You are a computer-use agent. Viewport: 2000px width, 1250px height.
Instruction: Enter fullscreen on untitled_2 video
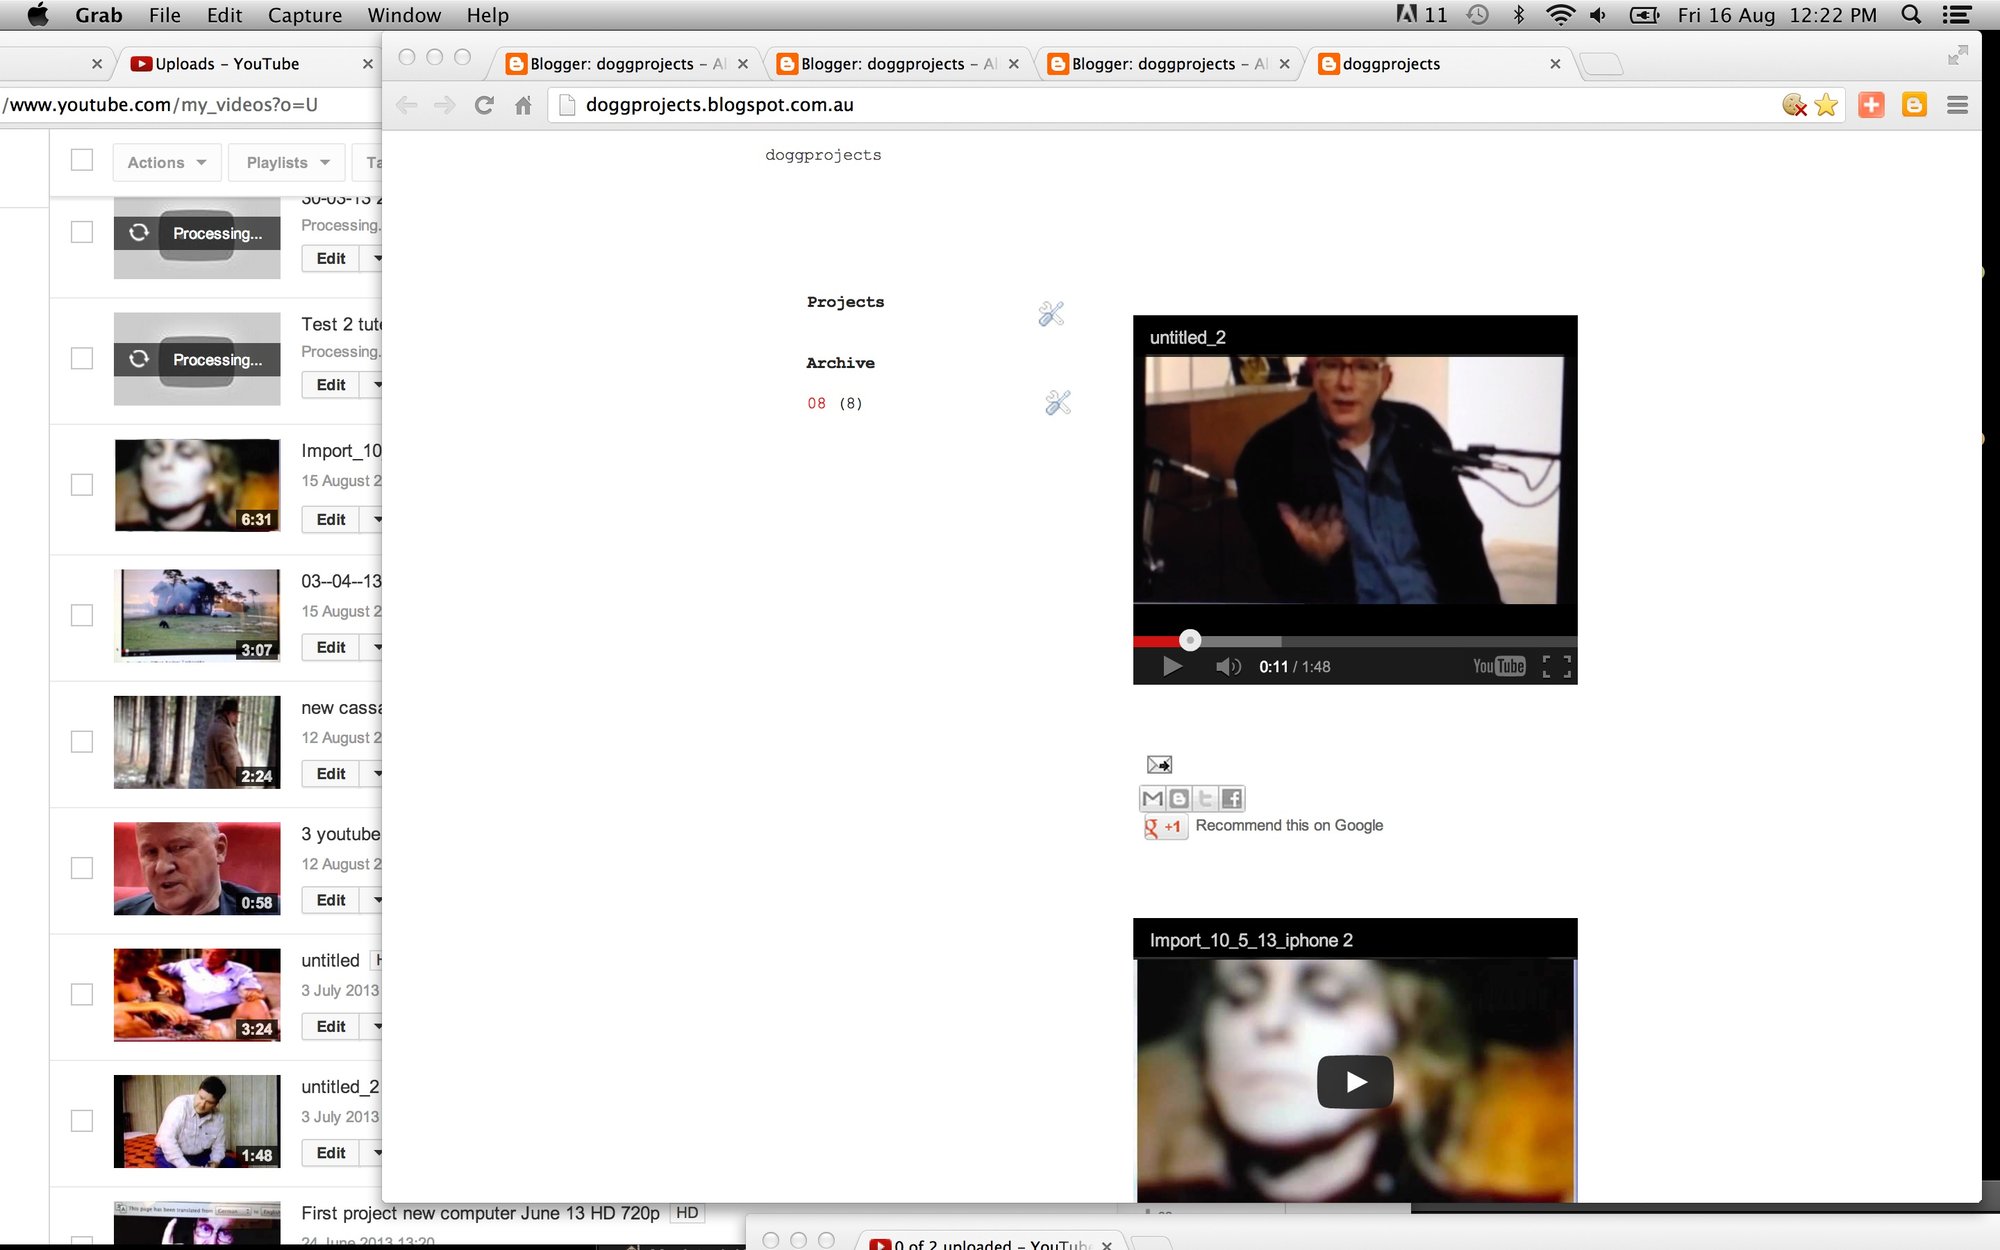coord(1556,667)
